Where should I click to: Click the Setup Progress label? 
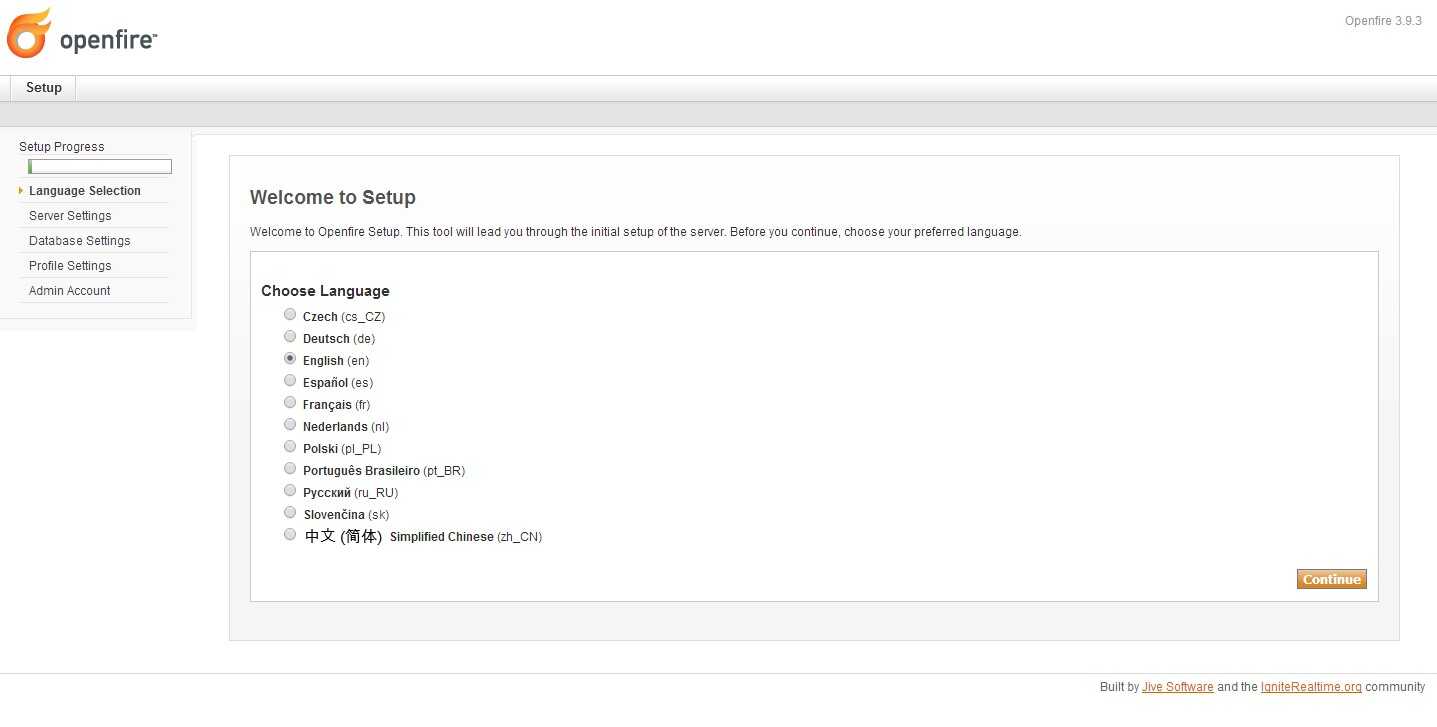coord(62,147)
